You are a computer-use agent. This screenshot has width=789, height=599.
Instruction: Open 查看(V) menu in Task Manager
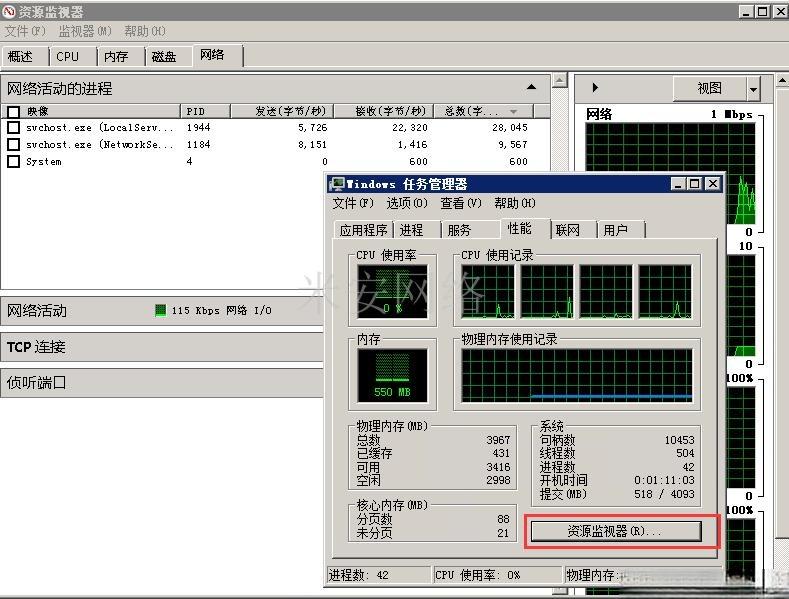pyautogui.click(x=461, y=203)
